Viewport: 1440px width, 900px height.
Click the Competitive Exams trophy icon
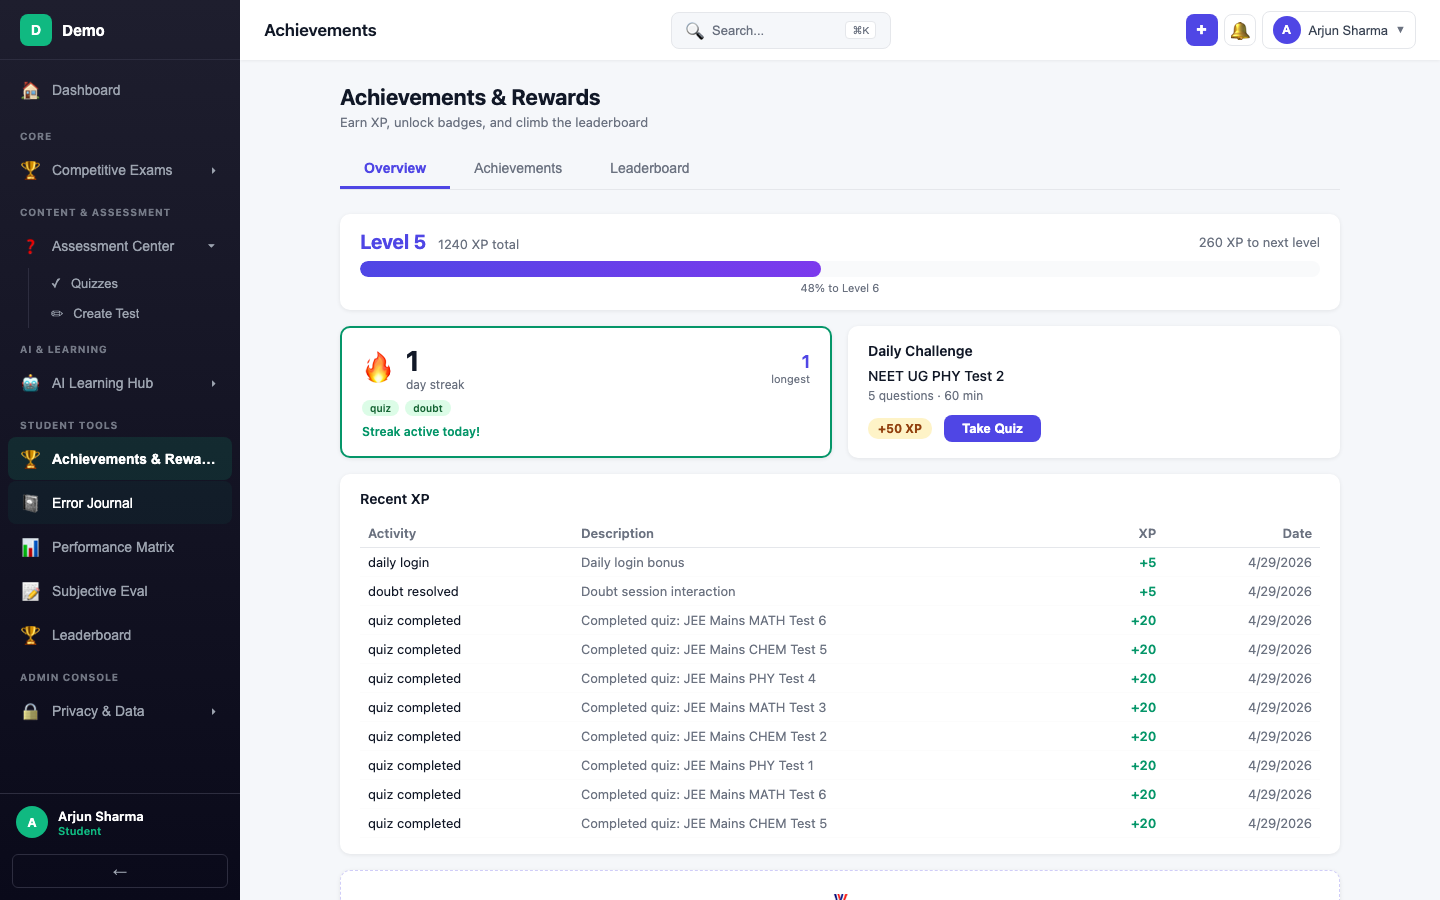(31, 170)
